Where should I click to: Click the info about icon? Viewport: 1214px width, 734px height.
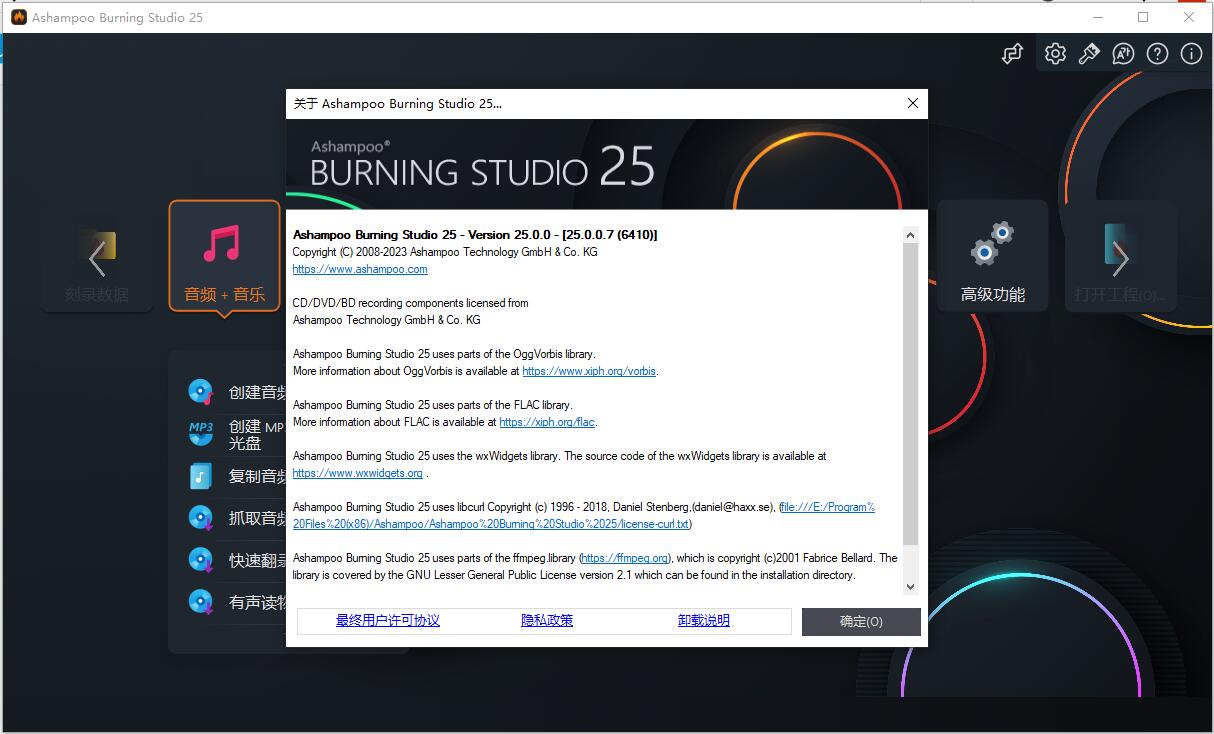(x=1191, y=54)
